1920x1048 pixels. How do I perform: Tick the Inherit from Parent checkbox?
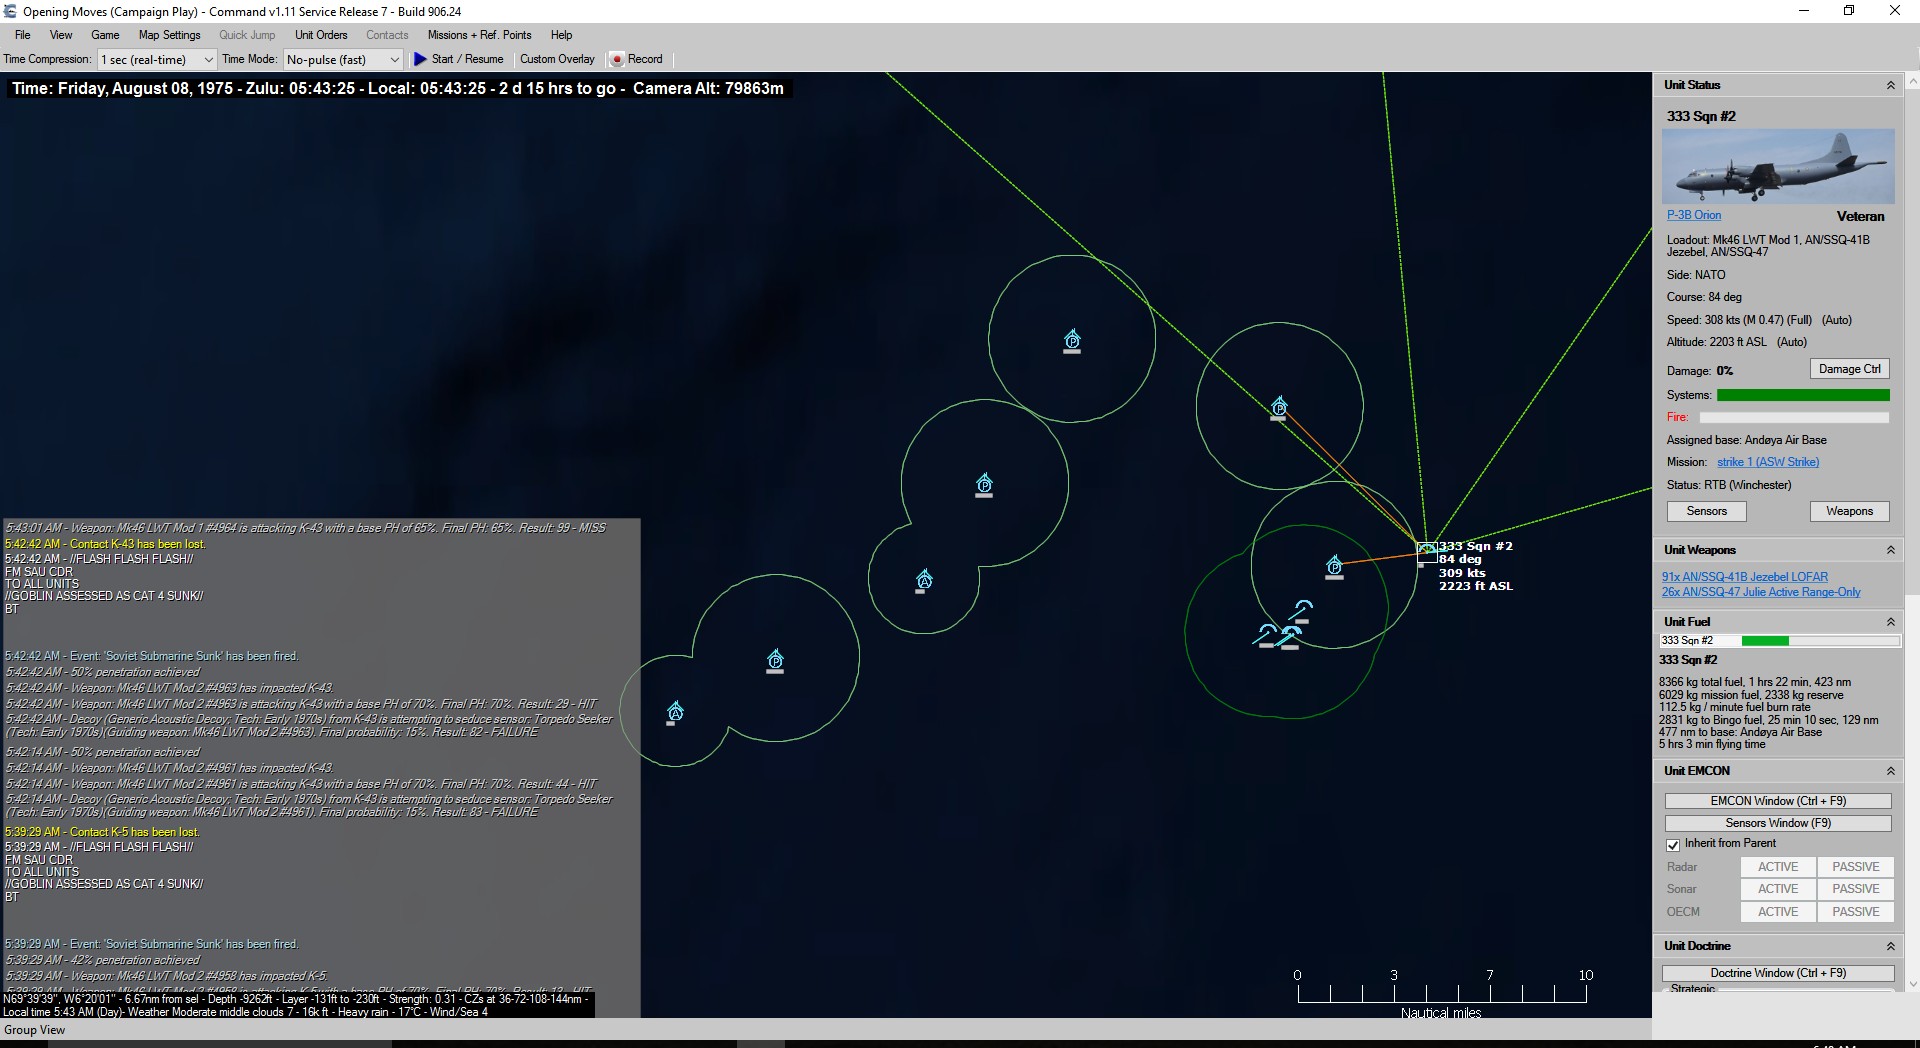click(x=1673, y=844)
